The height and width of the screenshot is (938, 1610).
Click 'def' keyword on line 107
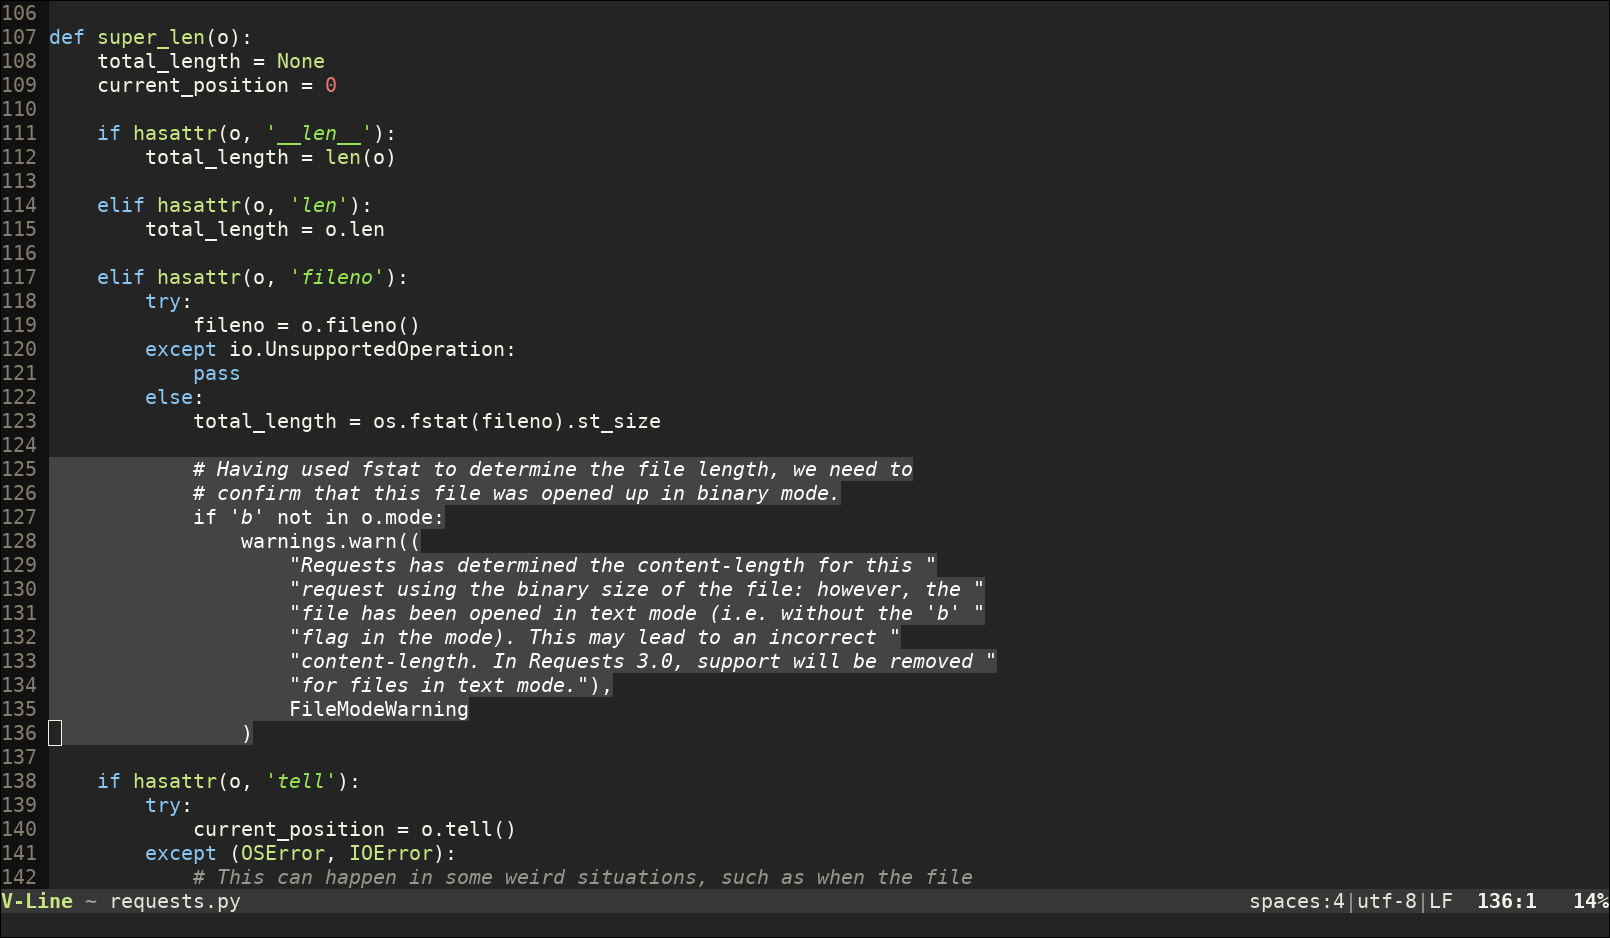(x=67, y=37)
